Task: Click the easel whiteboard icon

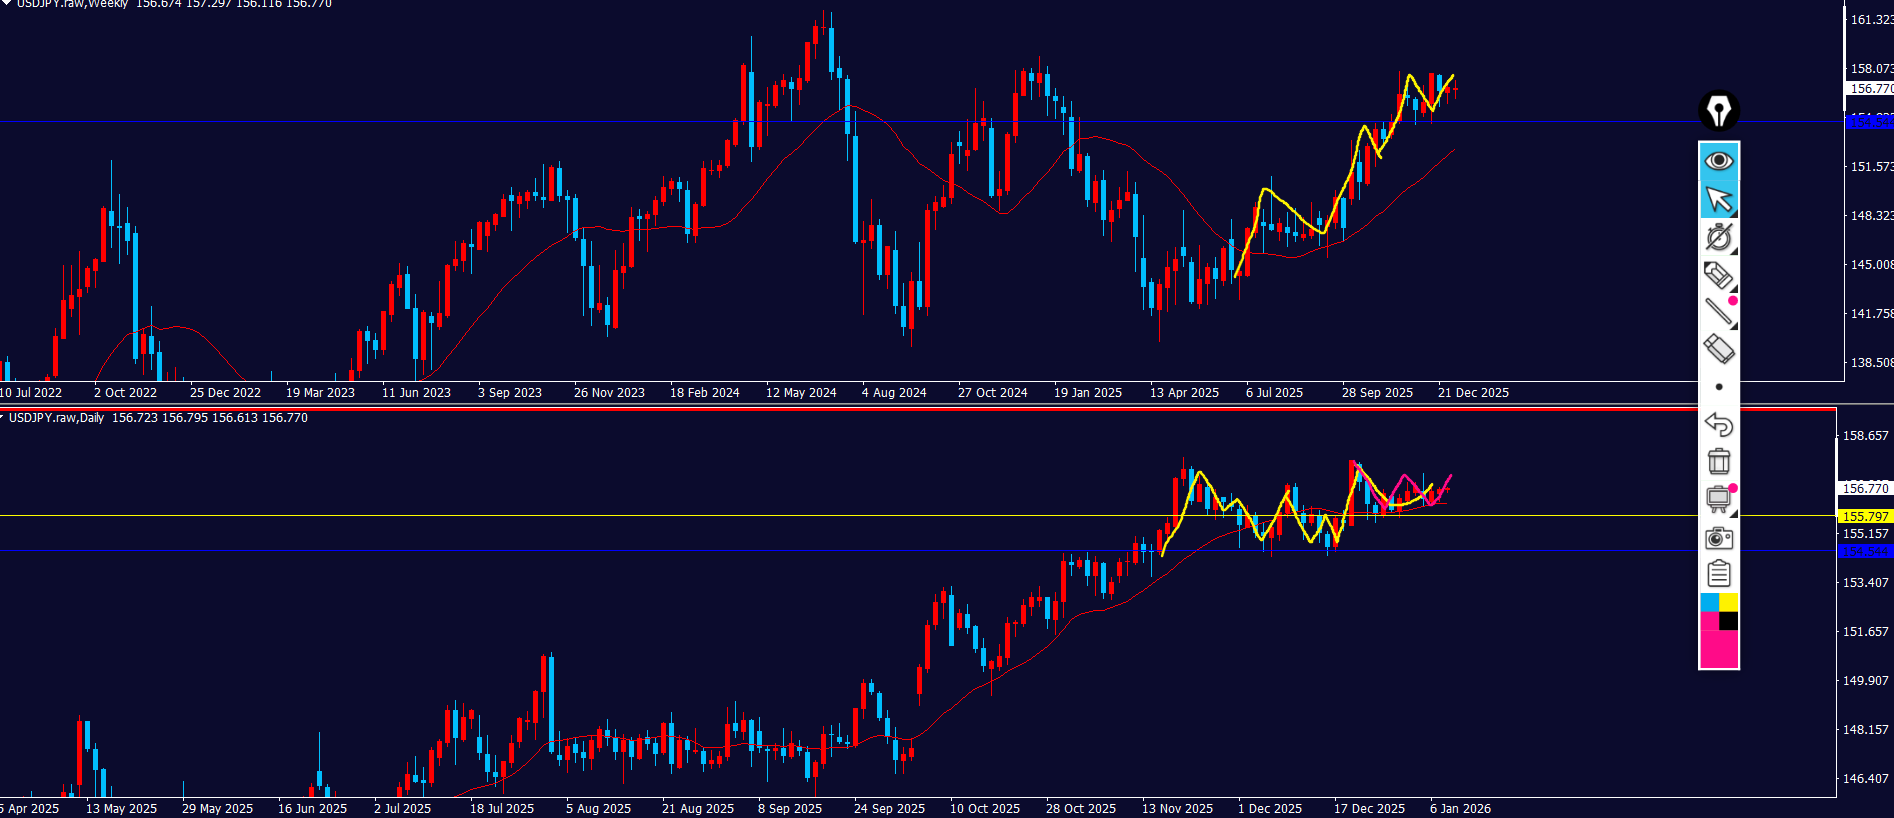Action: point(1718,498)
